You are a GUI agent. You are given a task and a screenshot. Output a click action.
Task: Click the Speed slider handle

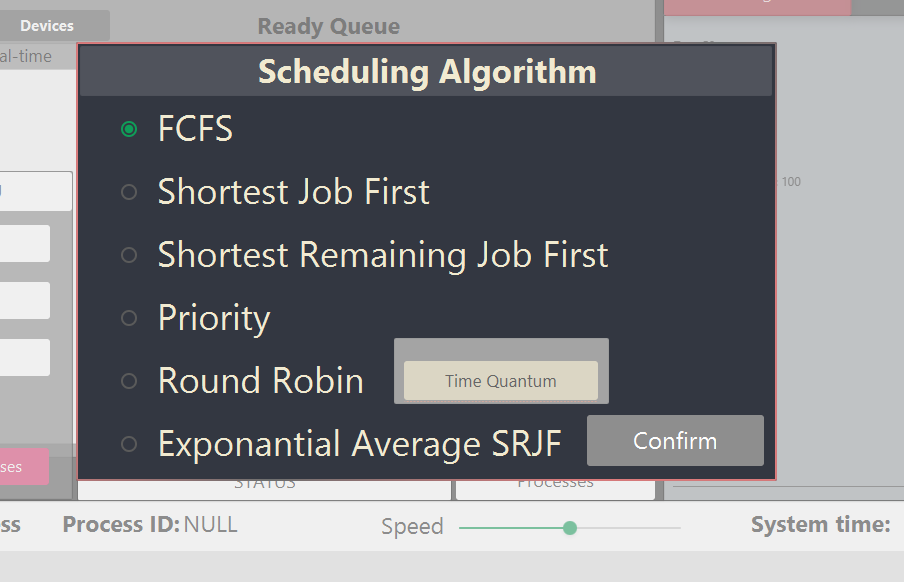click(x=570, y=528)
